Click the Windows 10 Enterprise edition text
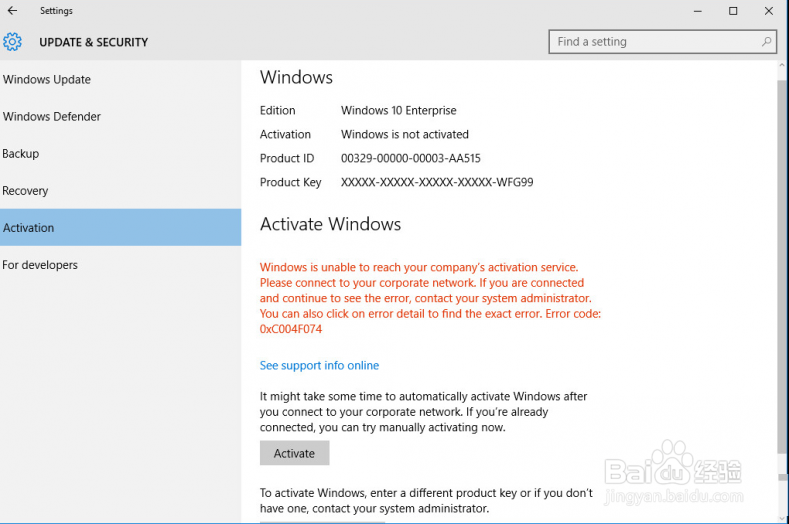 [x=399, y=111]
